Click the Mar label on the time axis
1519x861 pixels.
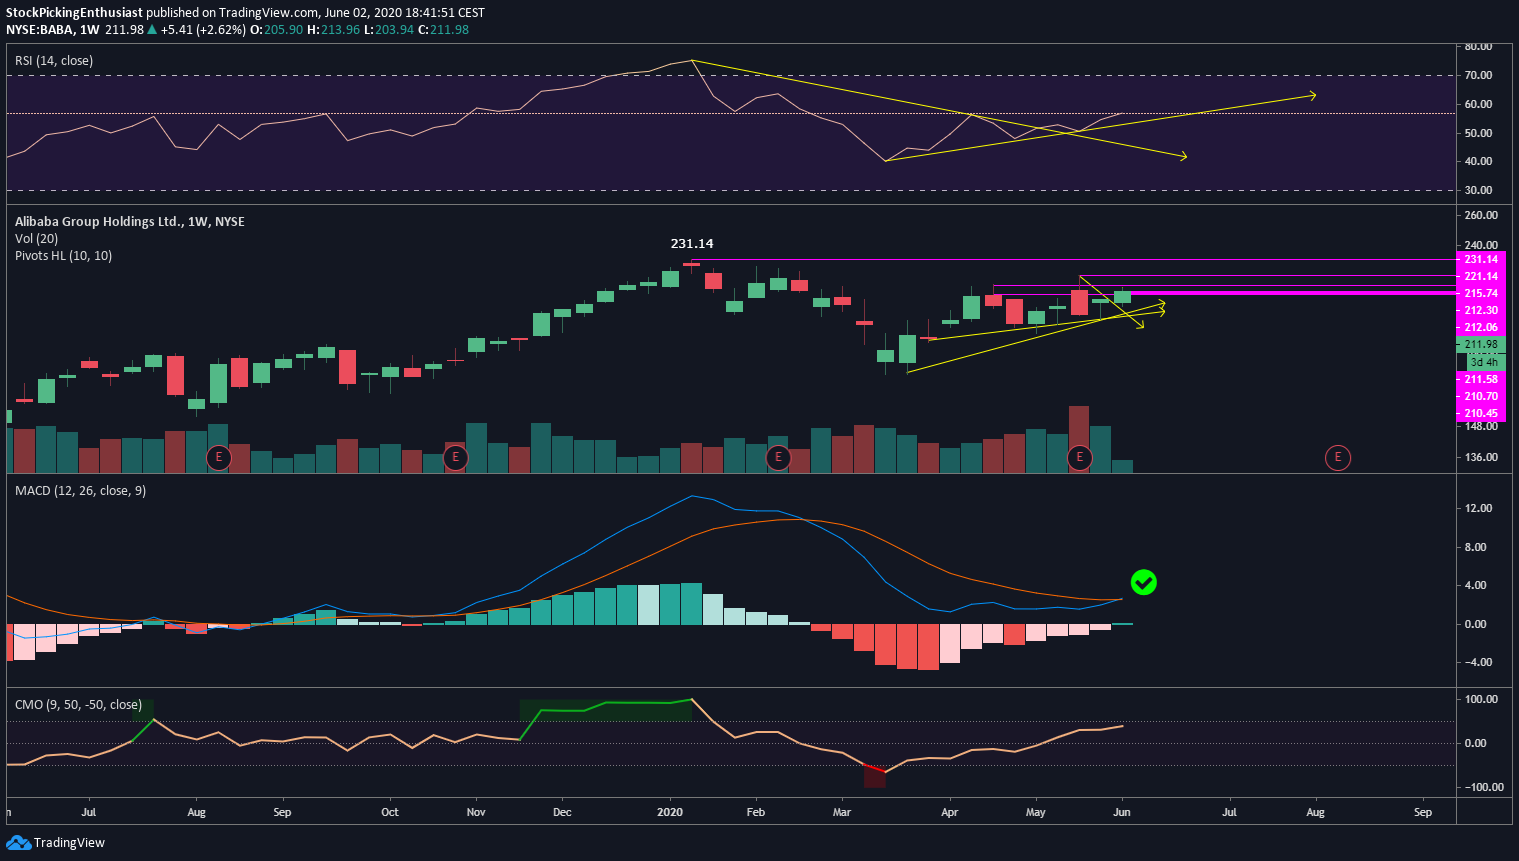click(x=842, y=812)
